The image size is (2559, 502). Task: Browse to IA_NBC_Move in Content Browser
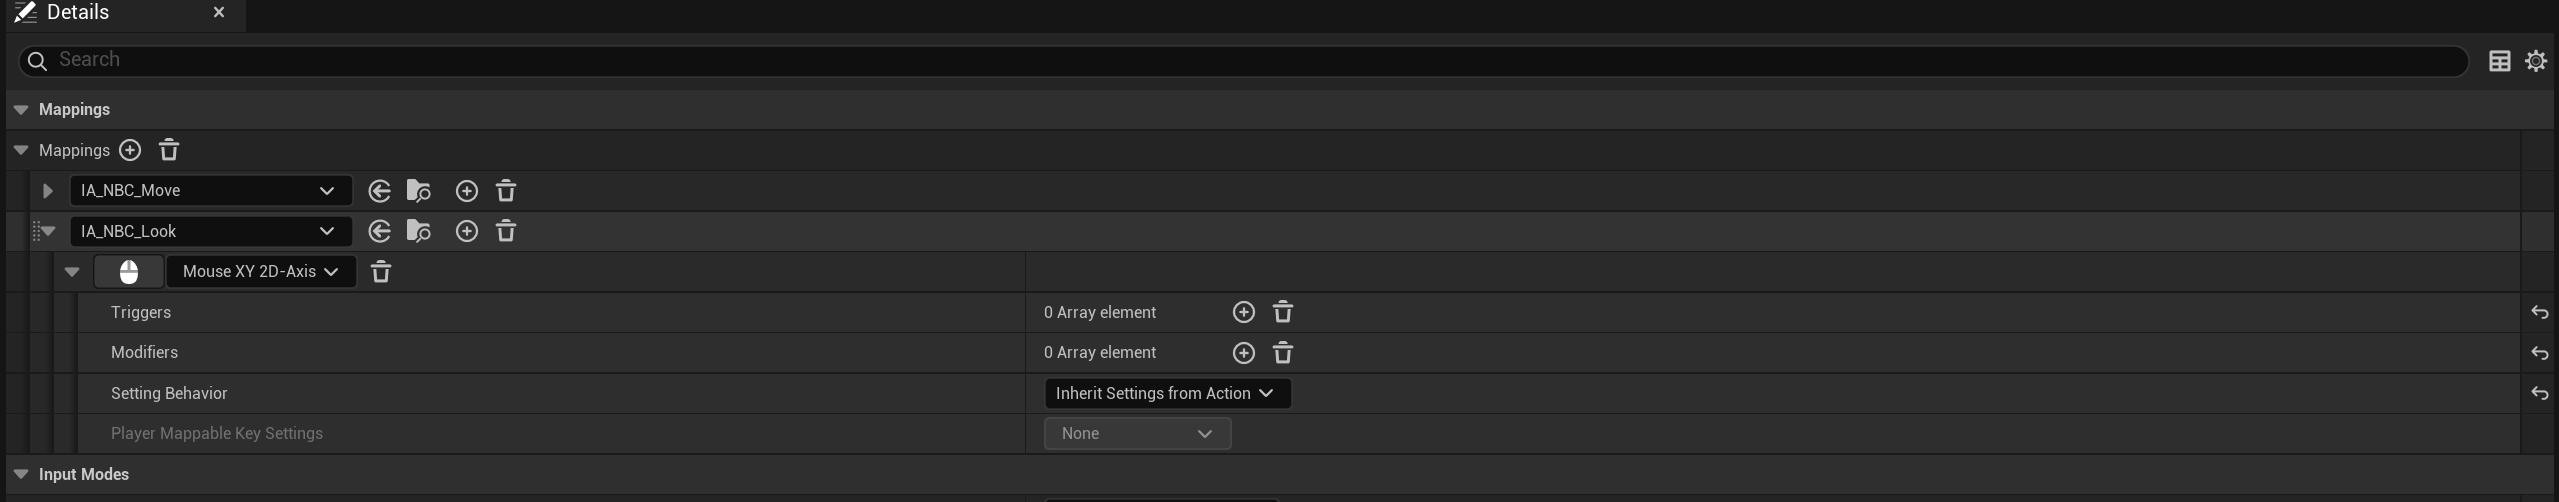pyautogui.click(x=419, y=191)
